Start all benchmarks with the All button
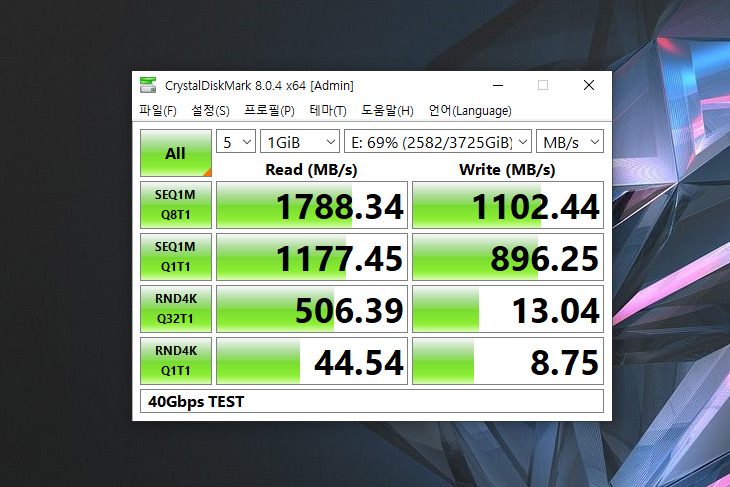This screenshot has height=487, width=730. (x=176, y=153)
